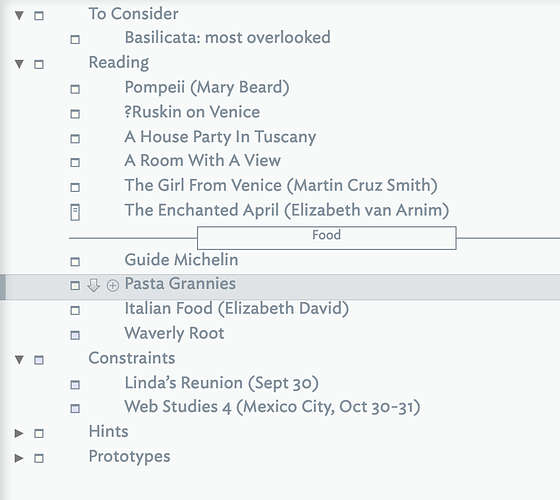Click the note icon for Basilicata: most overlooked

tap(75, 39)
